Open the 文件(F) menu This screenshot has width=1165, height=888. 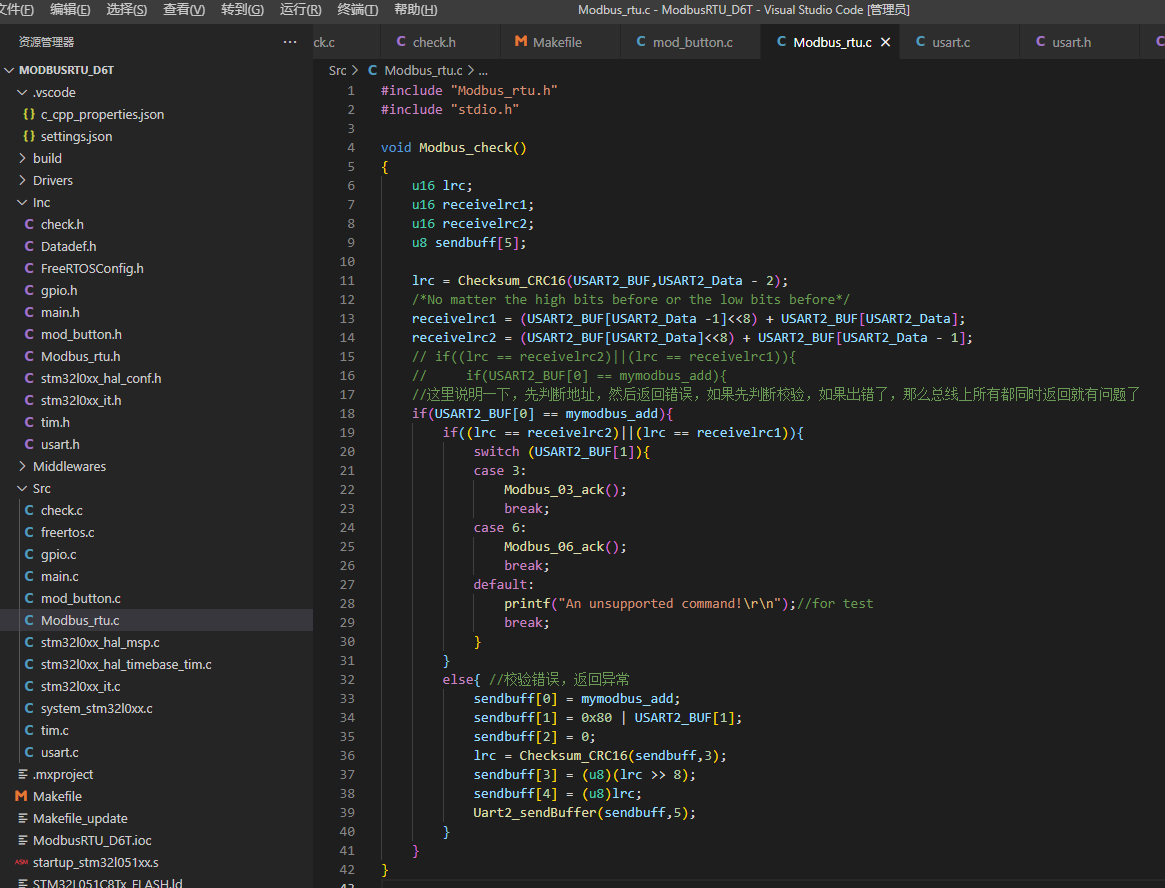(x=16, y=10)
